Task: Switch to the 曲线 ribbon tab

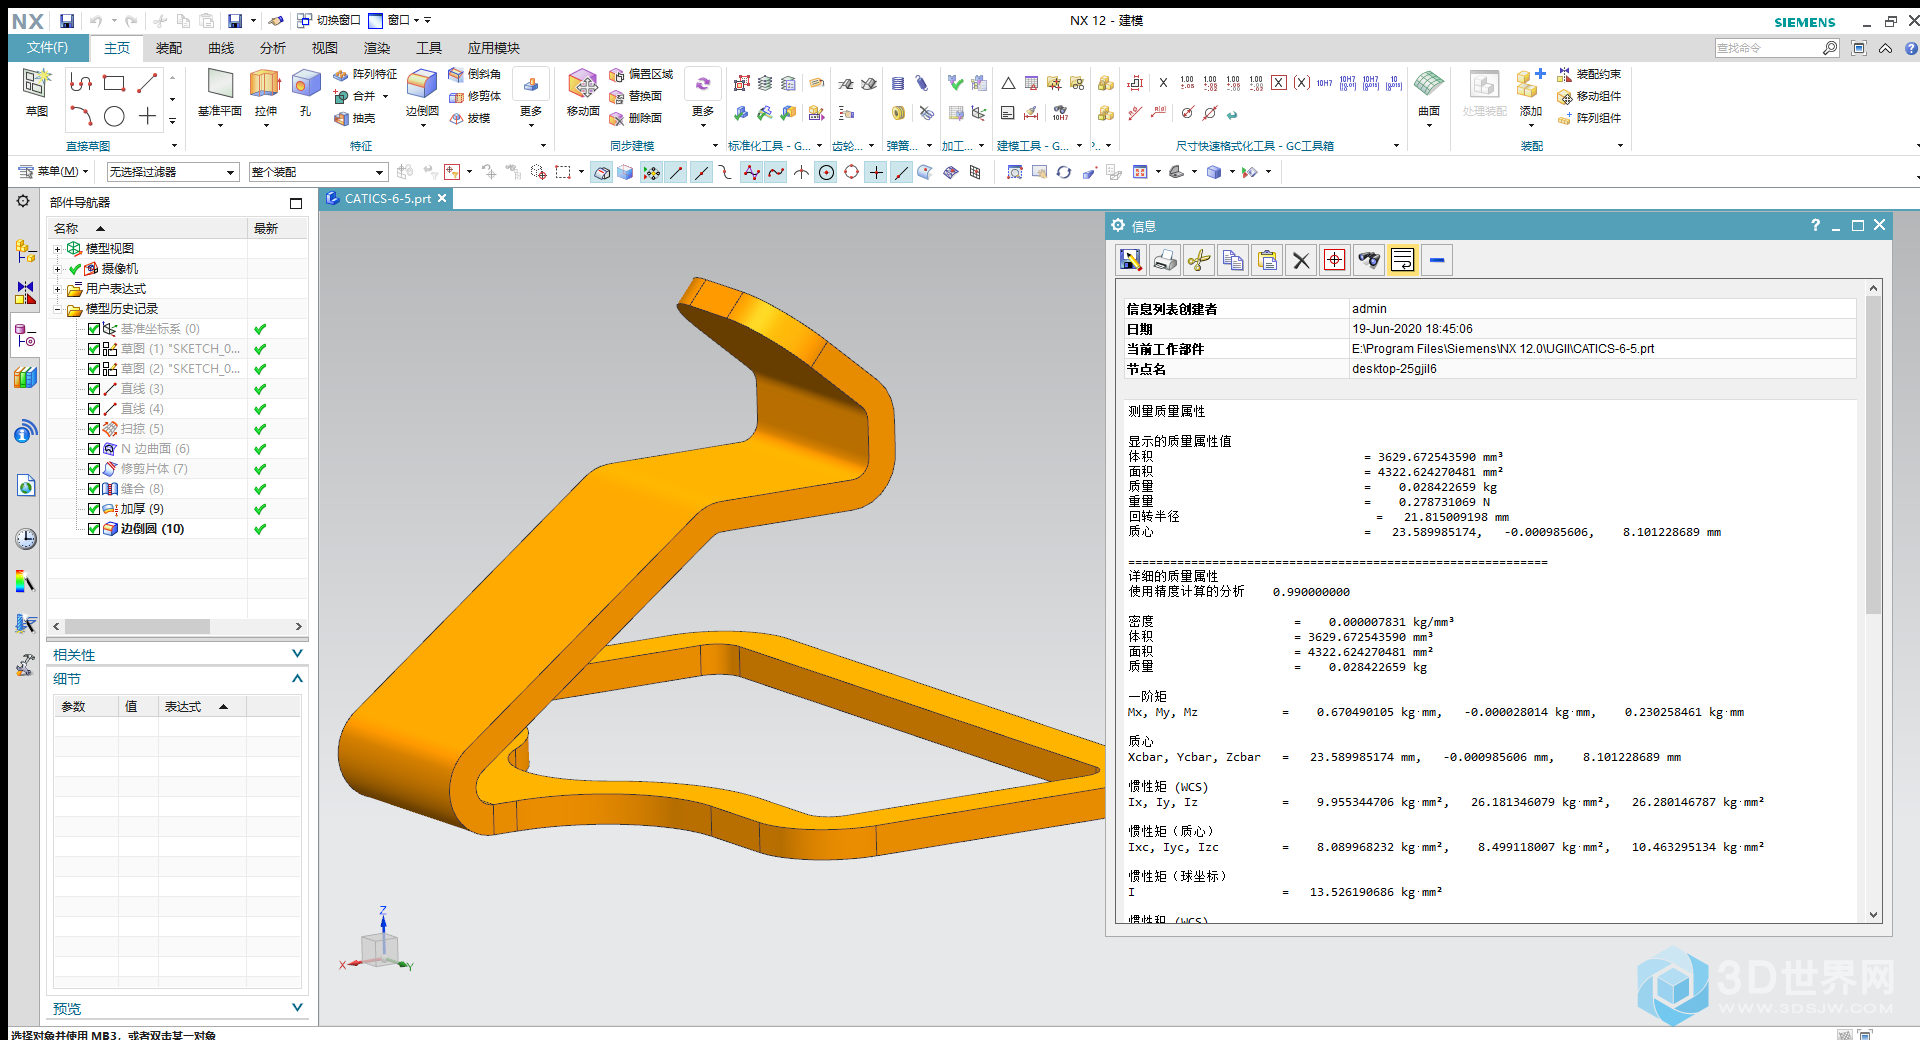Action: [x=221, y=48]
